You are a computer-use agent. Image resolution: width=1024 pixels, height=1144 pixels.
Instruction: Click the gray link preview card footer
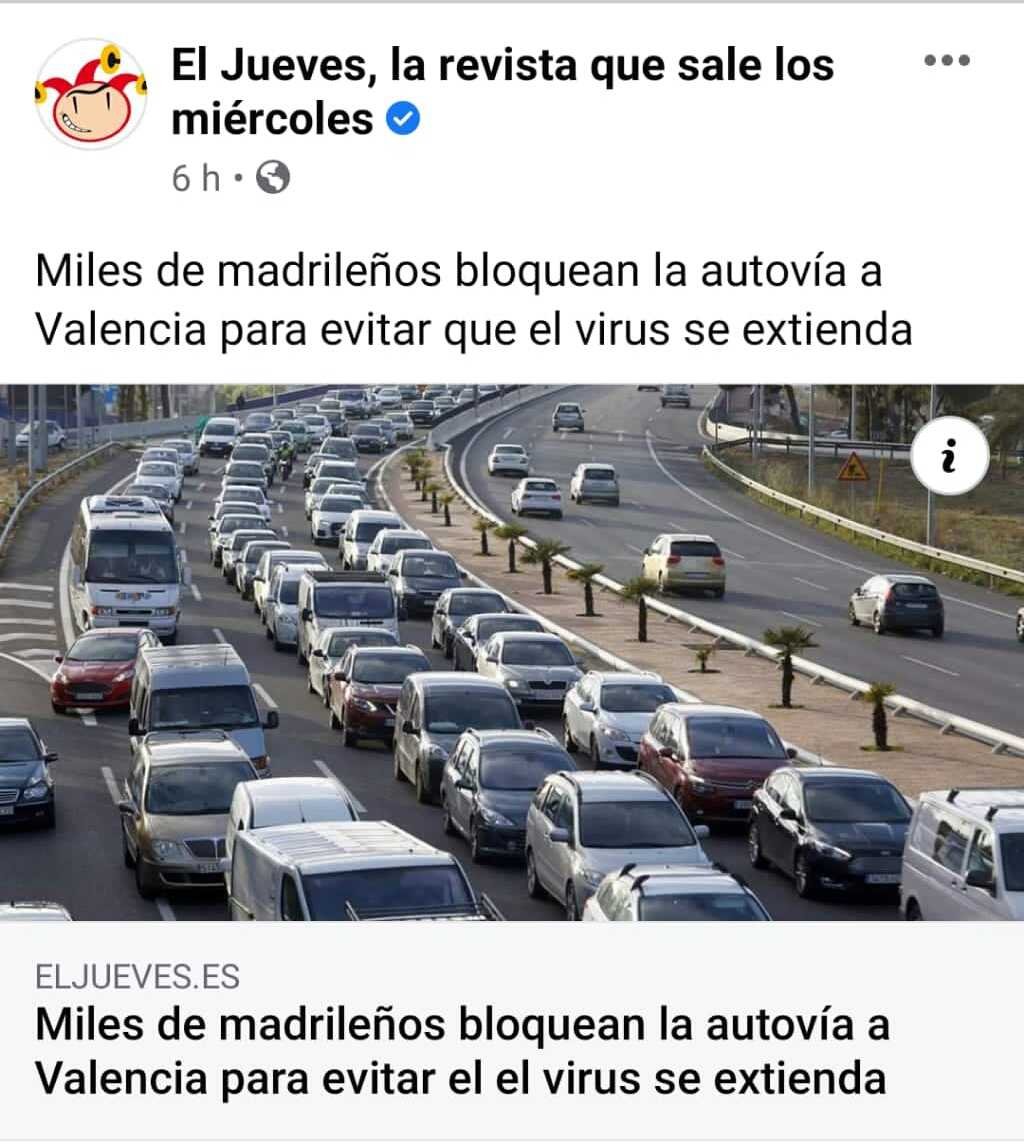point(512,1030)
